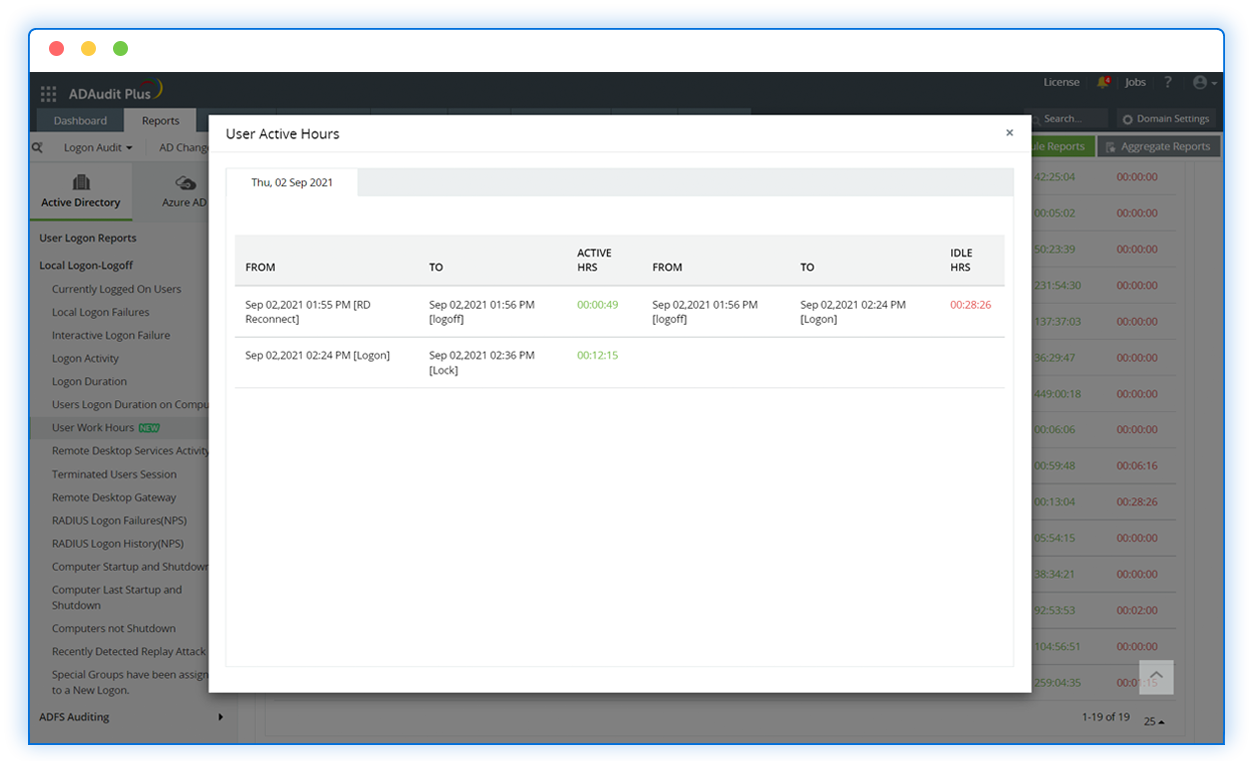
Task: Open the help question mark icon
Action: point(1167,82)
